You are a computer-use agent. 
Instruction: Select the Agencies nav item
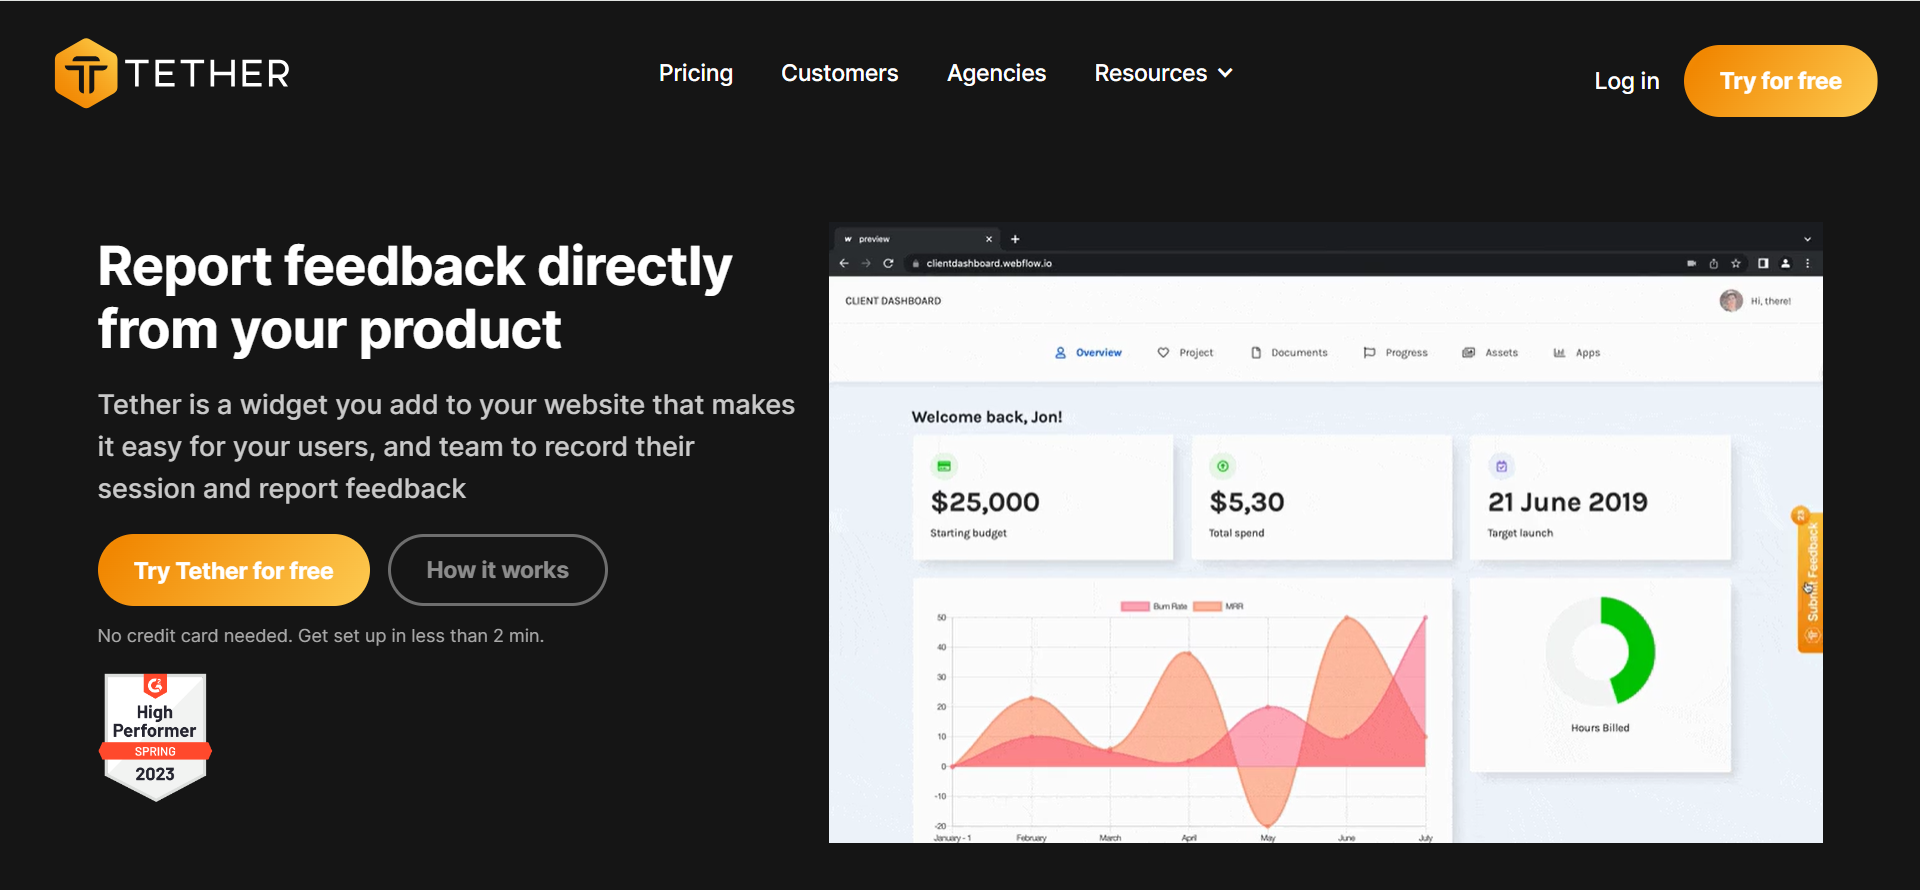996,73
